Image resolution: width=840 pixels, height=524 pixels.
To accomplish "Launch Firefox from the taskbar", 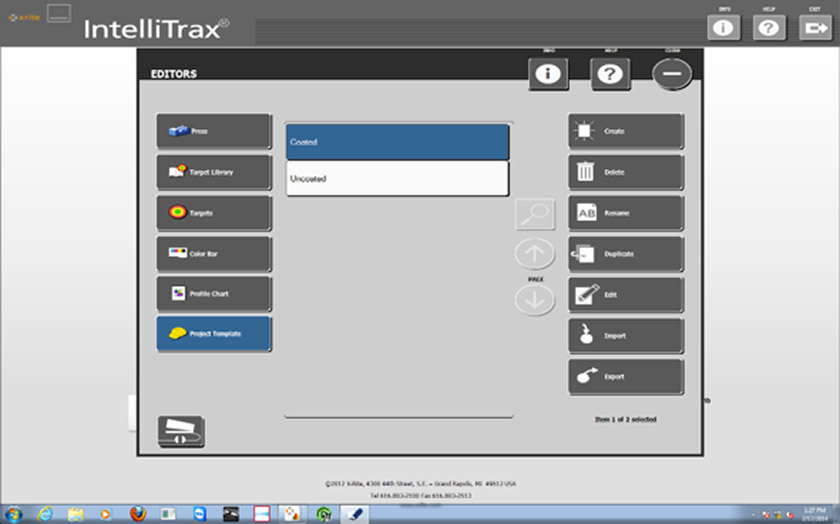I will (138, 514).
